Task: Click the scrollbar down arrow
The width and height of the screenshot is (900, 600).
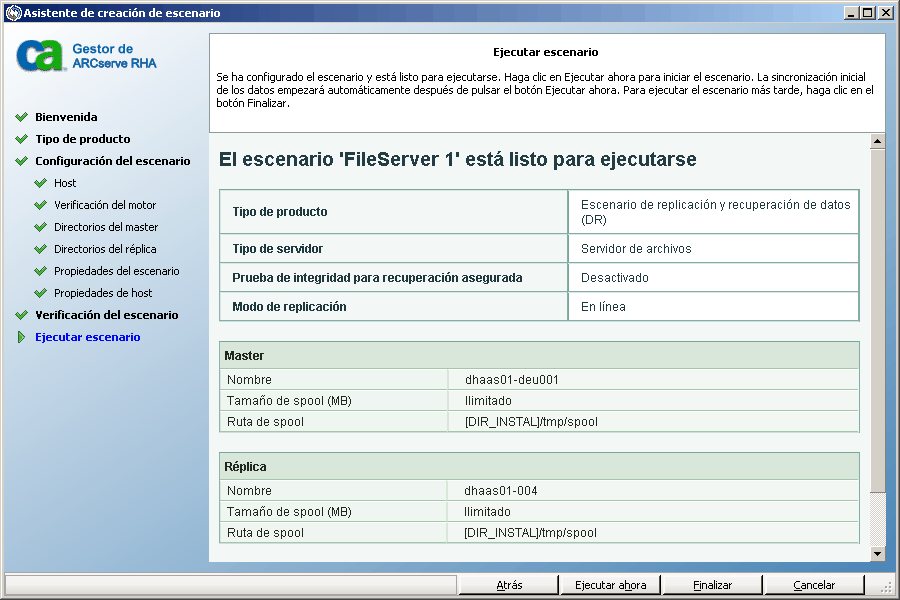Action: point(877,553)
